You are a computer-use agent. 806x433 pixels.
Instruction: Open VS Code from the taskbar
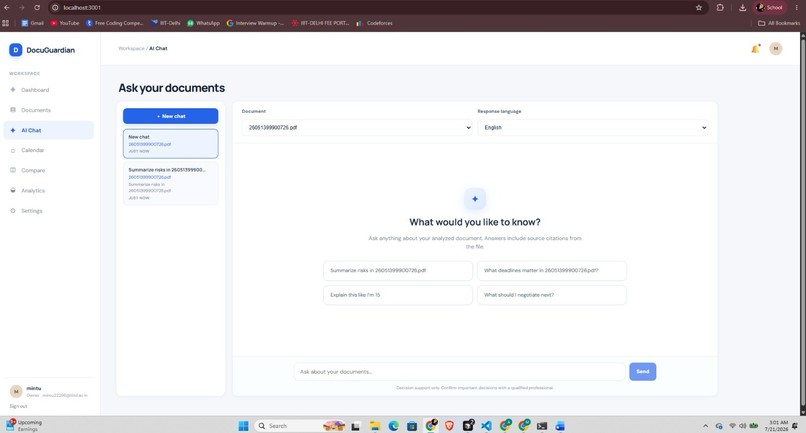click(x=486, y=426)
